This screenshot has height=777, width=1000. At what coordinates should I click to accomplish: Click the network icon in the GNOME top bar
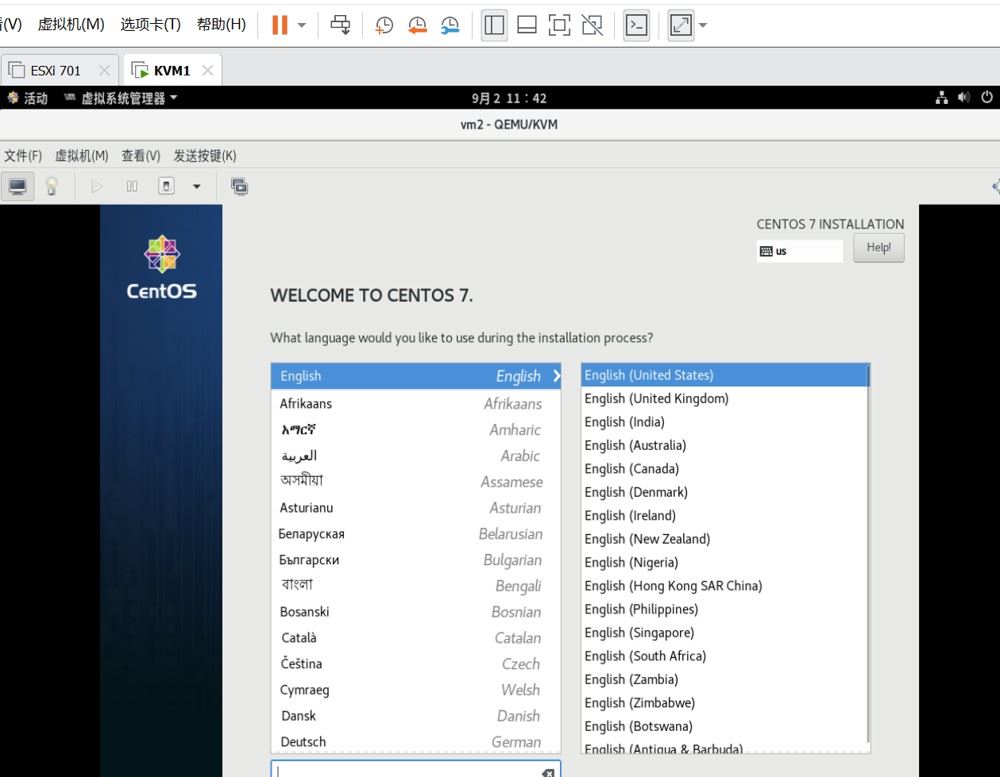941,98
